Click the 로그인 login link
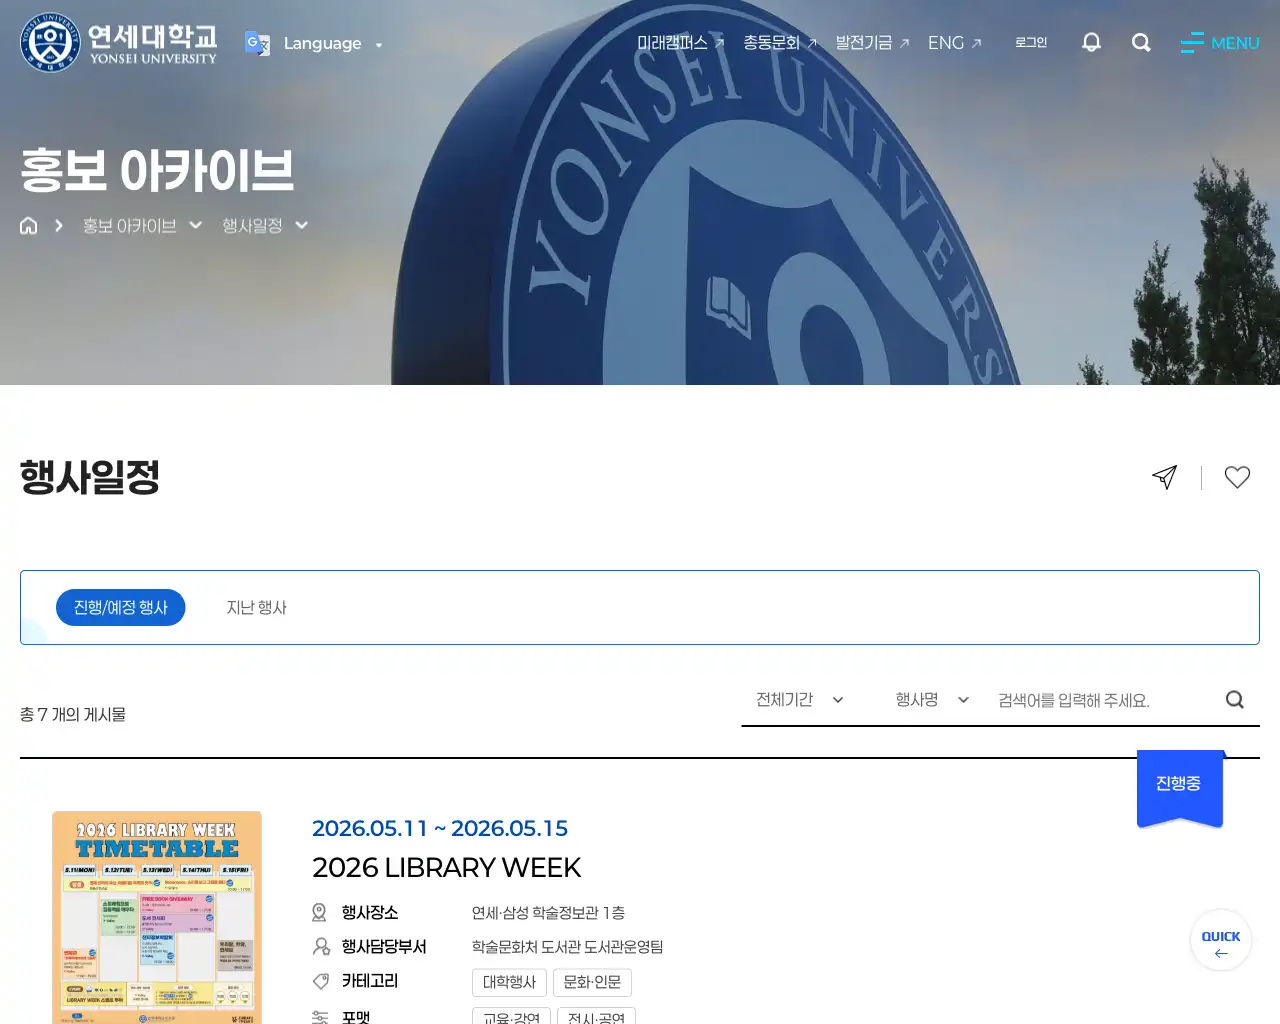Image resolution: width=1280 pixels, height=1024 pixels. point(1031,43)
